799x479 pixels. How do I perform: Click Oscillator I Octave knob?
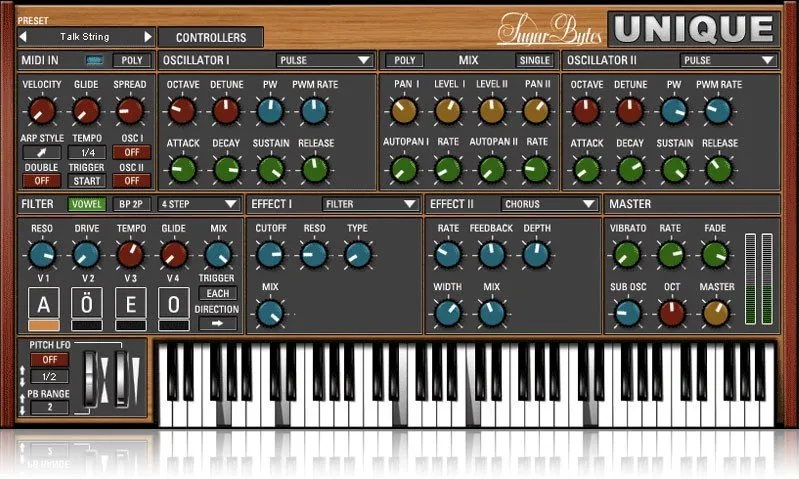182,111
